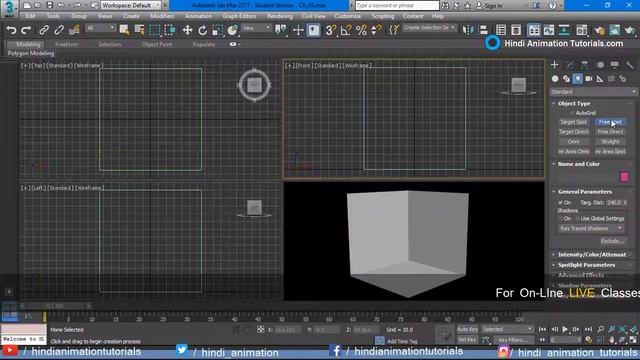The height and width of the screenshot is (360, 640).
Task: Click the Skylight button
Action: [610, 142]
